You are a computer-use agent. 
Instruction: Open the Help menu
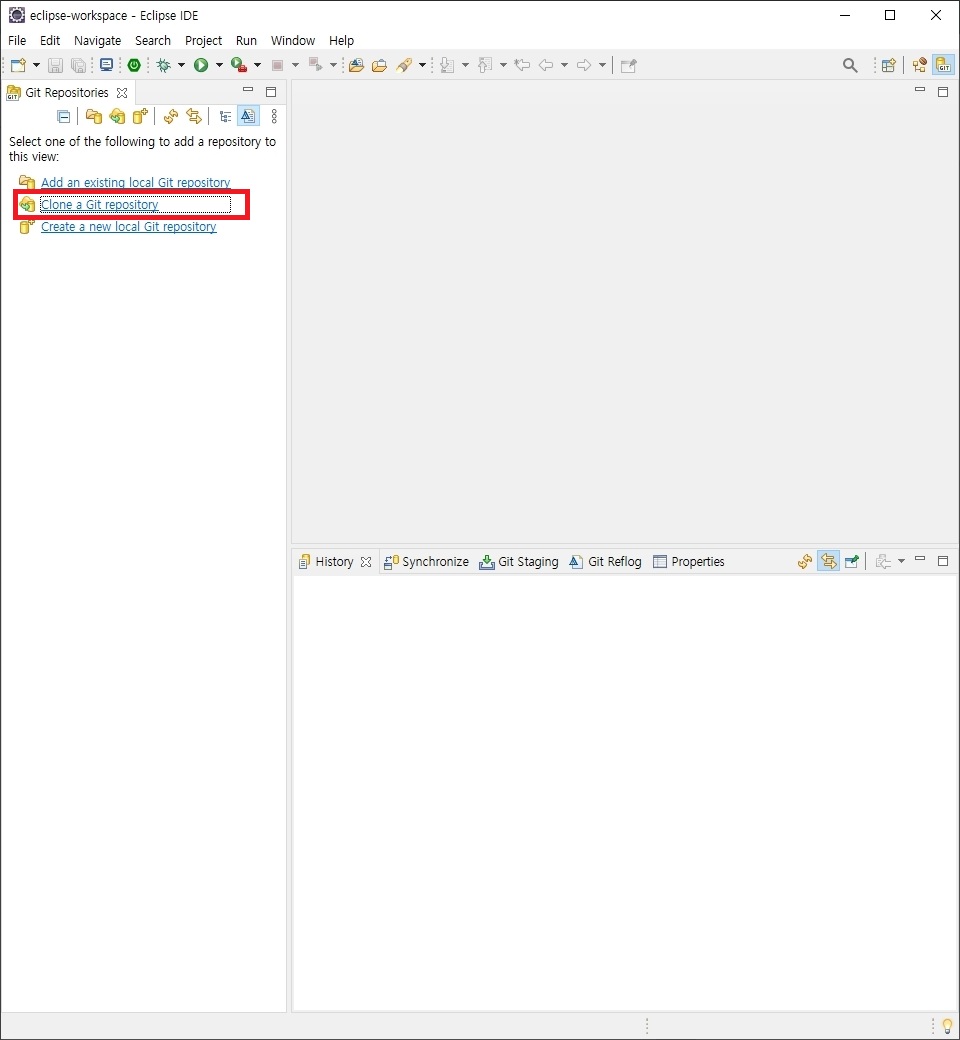pyautogui.click(x=342, y=40)
